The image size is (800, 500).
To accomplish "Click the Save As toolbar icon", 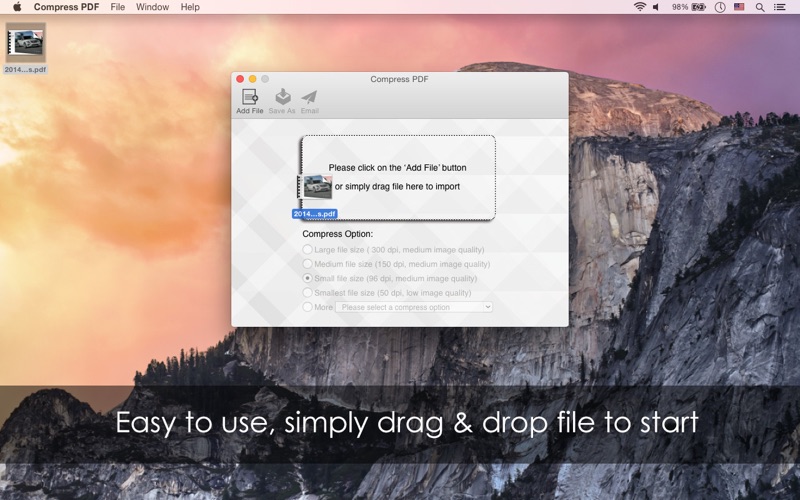I will click(x=282, y=98).
